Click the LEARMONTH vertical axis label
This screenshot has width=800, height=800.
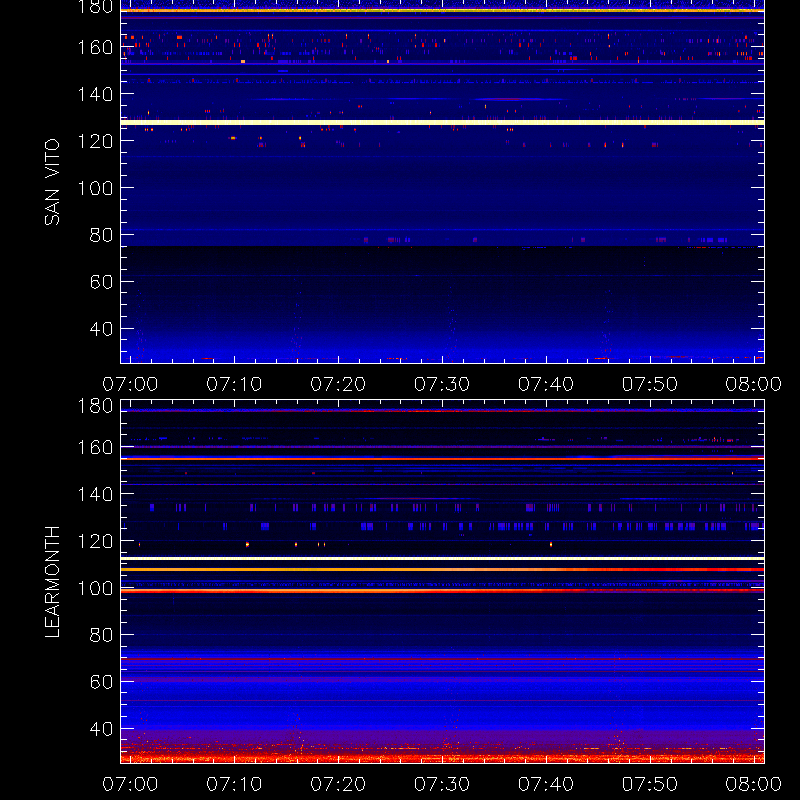tap(52, 582)
